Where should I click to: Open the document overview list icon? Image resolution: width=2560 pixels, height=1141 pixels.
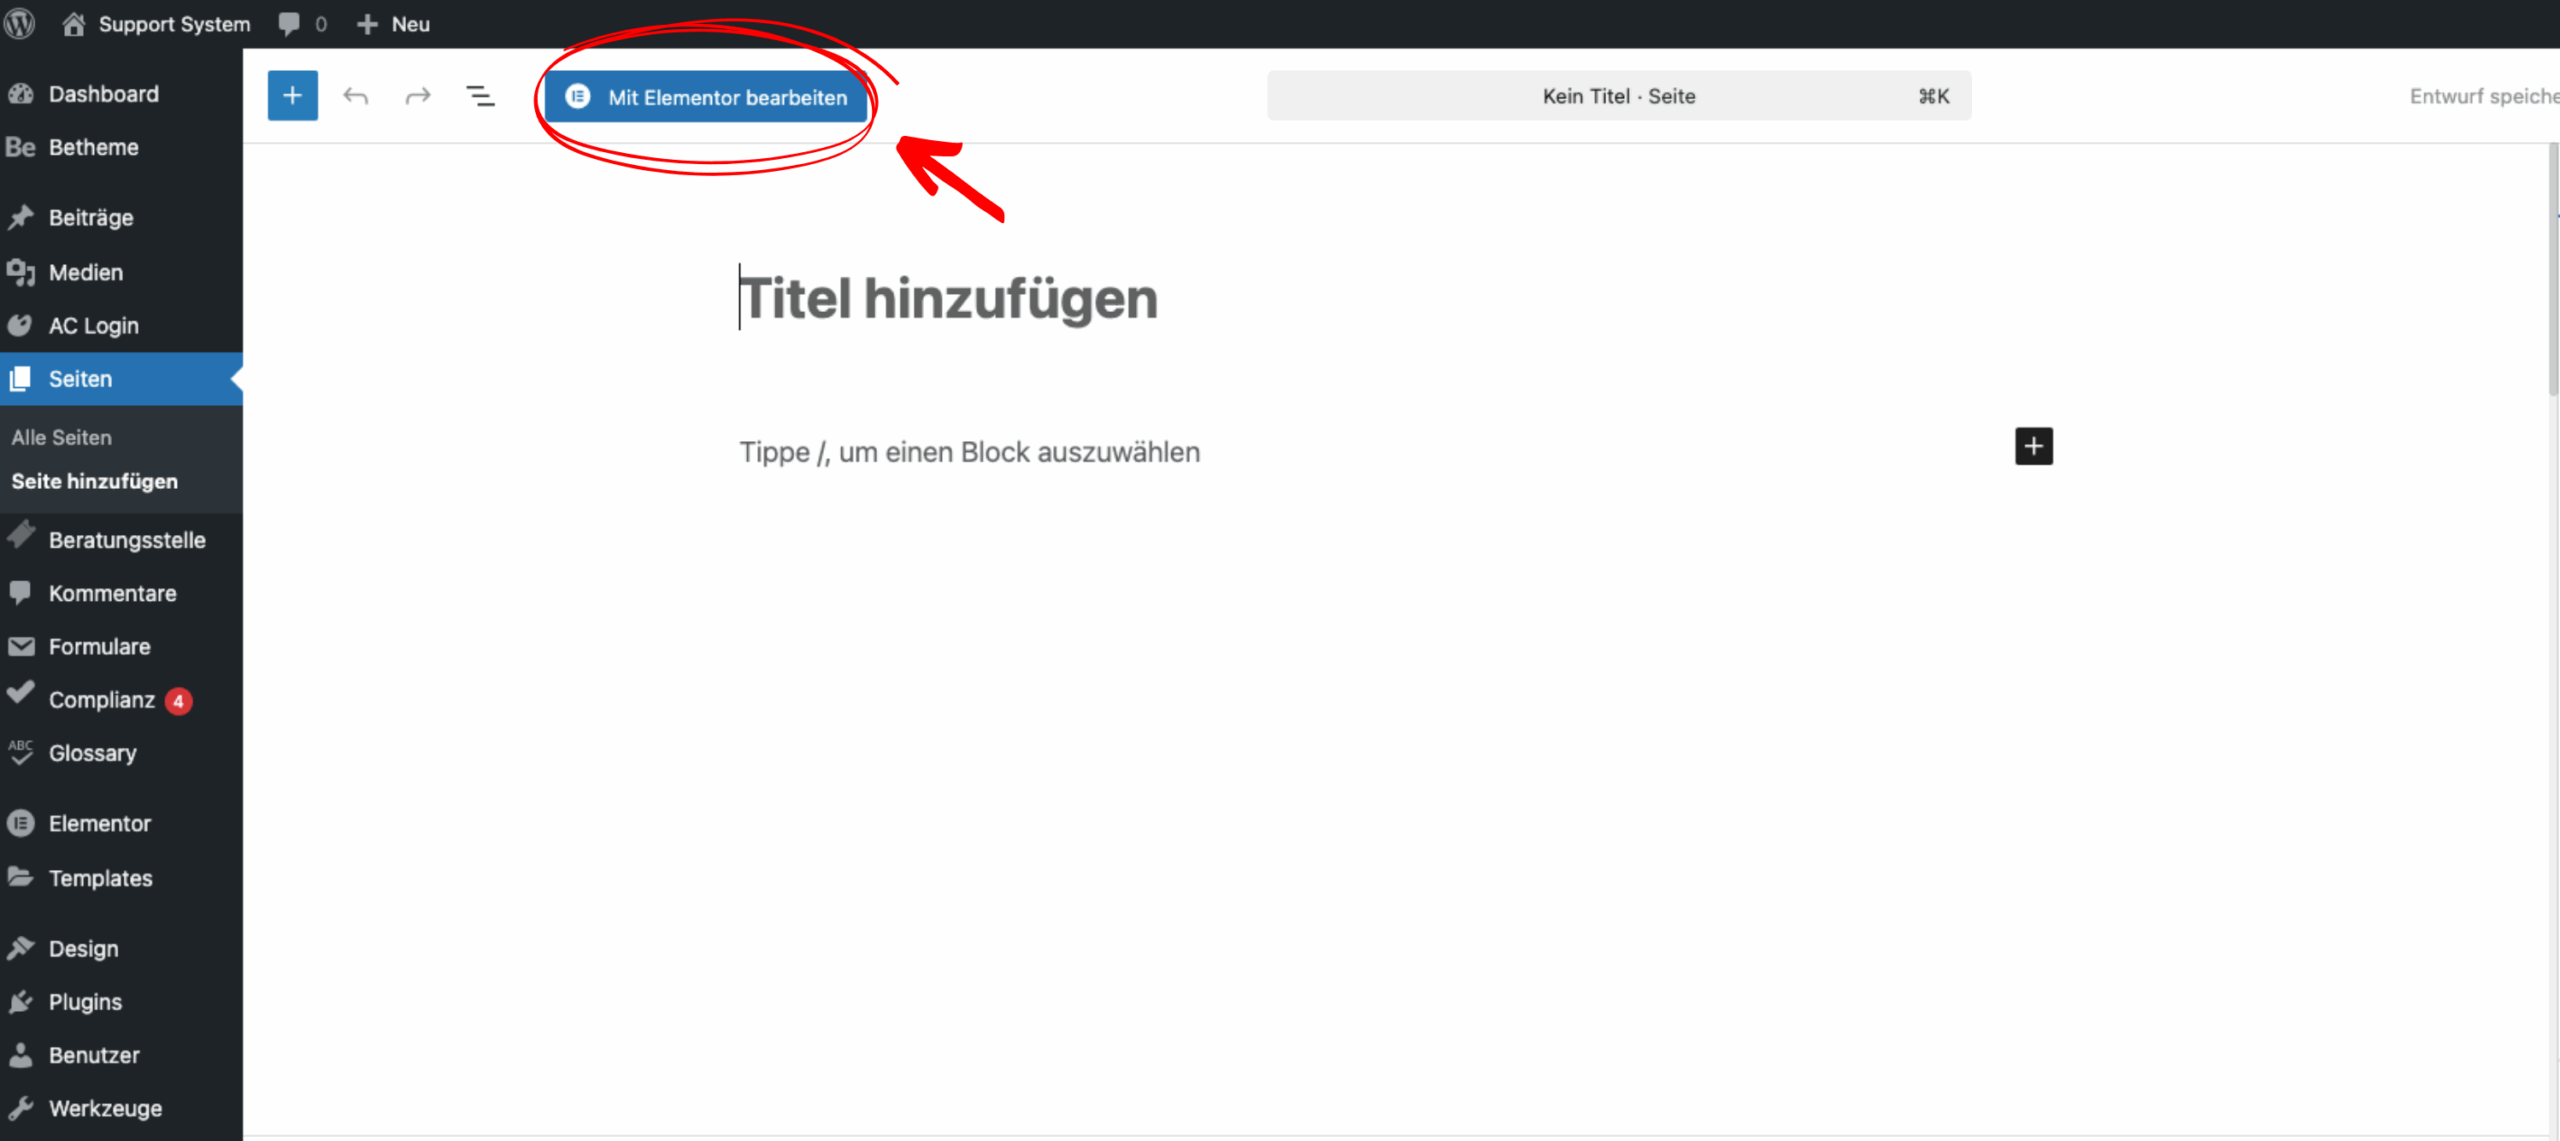[481, 95]
